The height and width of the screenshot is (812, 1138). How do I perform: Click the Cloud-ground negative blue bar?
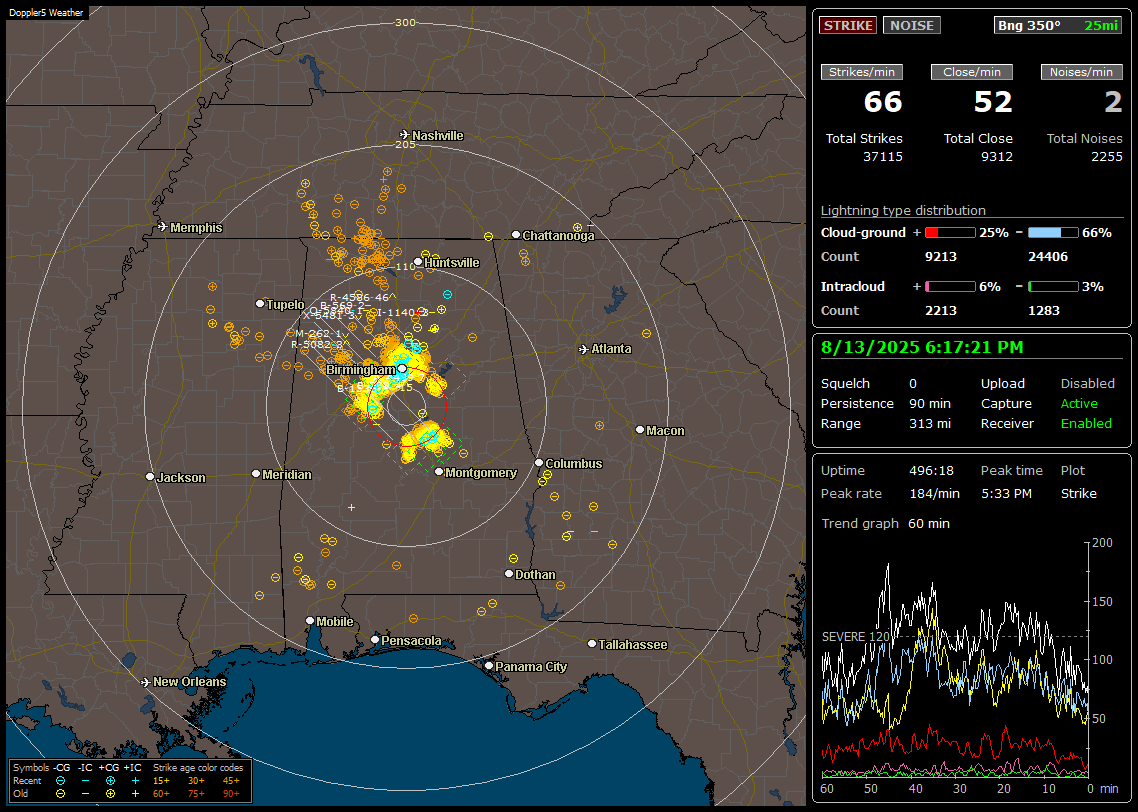click(x=1053, y=233)
